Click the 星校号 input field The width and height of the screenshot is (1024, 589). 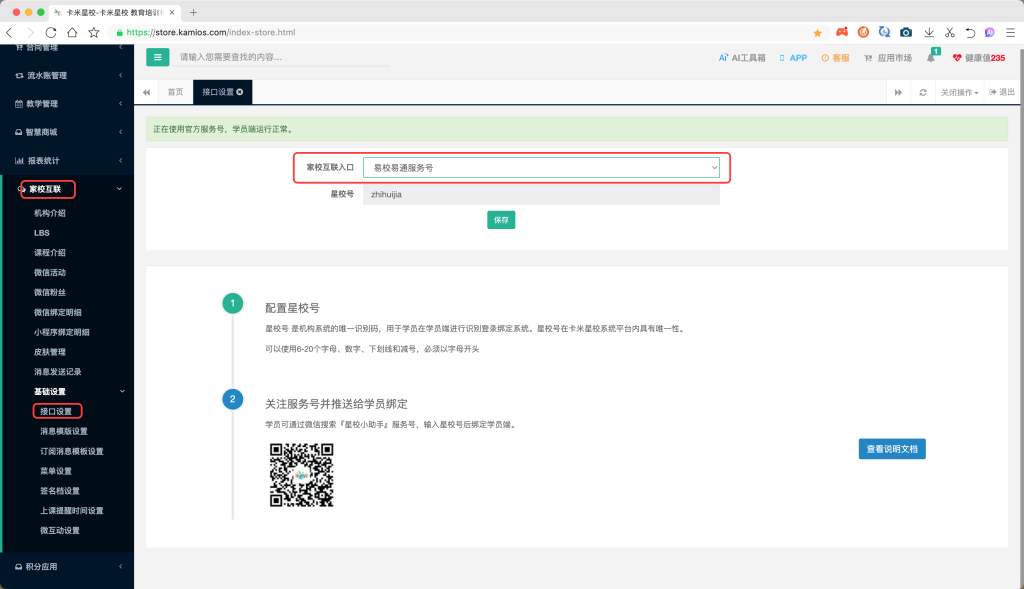coord(541,195)
